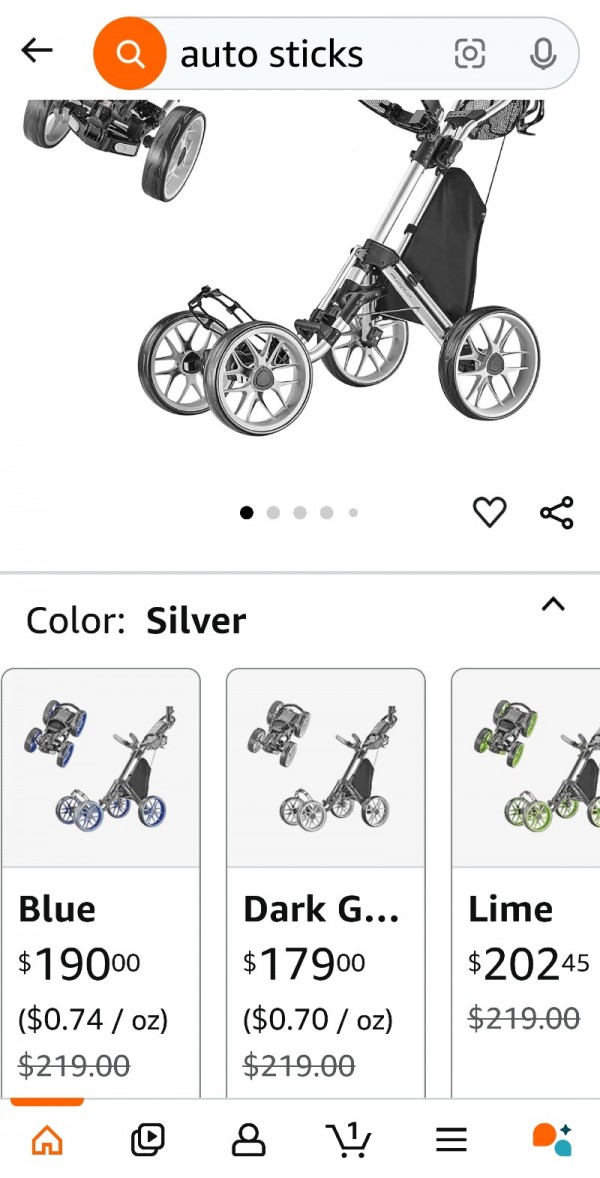The width and height of the screenshot is (600, 1178).
Task: Tap the back arrow to return
Action: [x=36, y=50]
